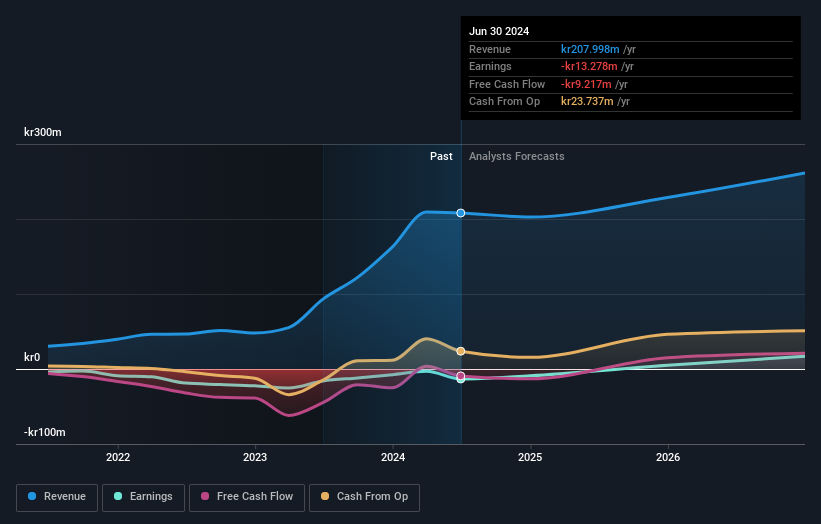Click the Earnings row label in tooltip
Screen dimensions: 821x524
[x=490, y=66]
